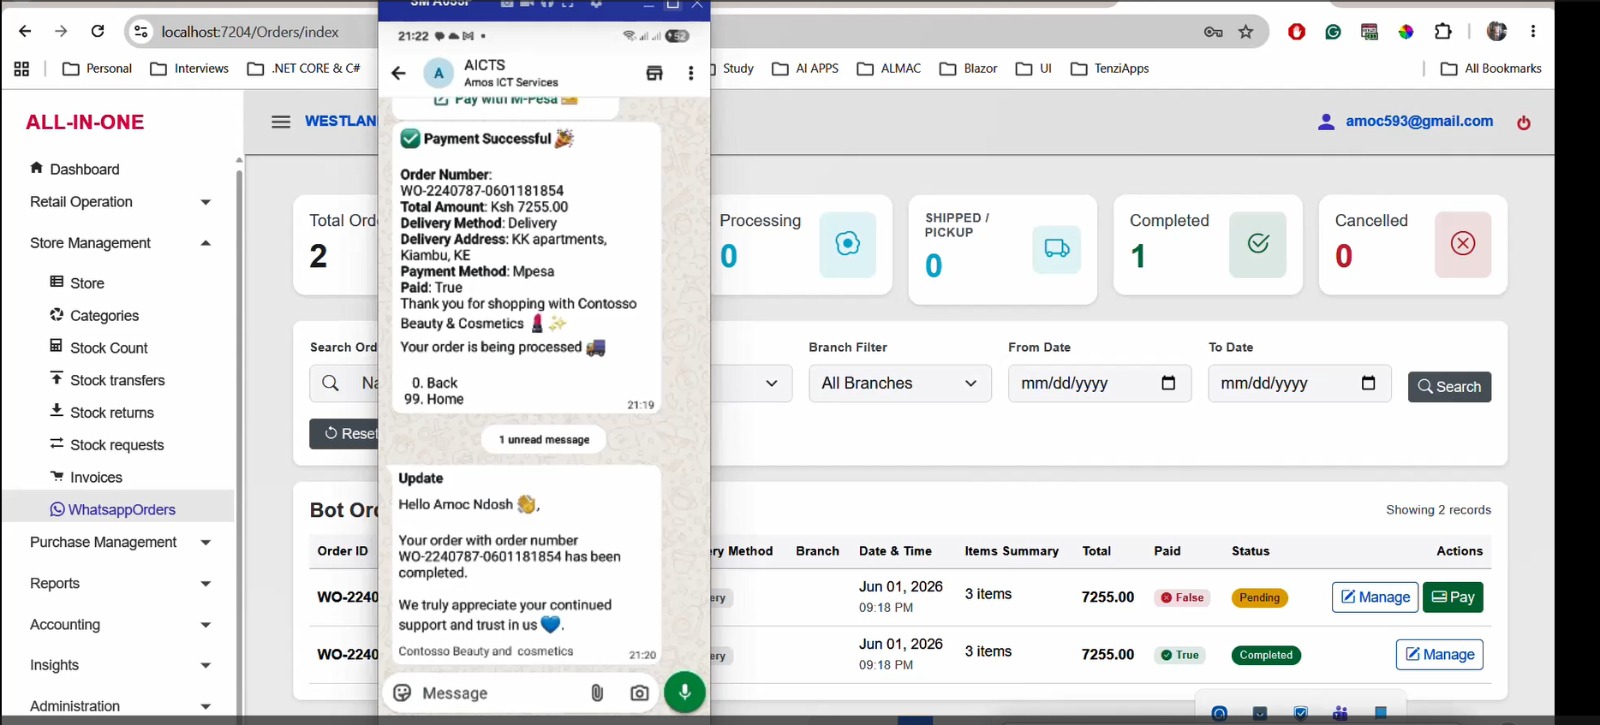The image size is (1600, 725).
Task: Click the Completed status badge
Action: coord(1266,655)
